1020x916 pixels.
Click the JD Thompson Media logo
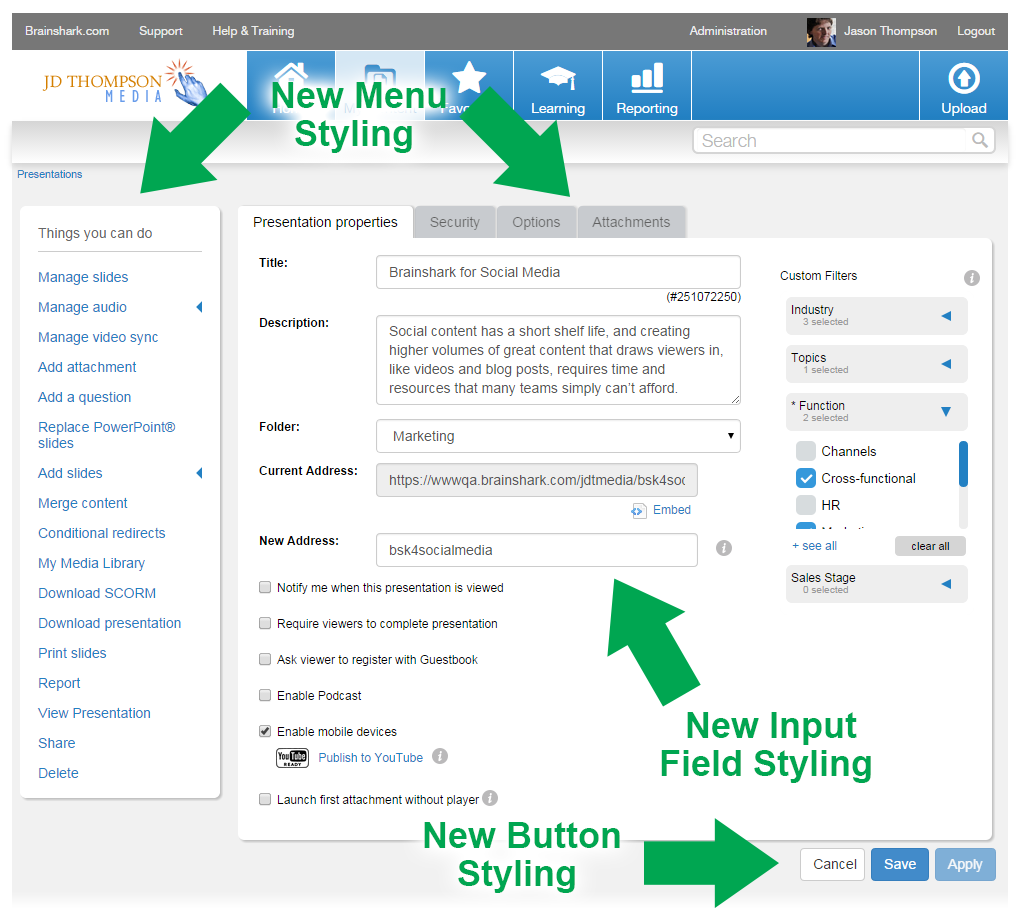click(125, 85)
